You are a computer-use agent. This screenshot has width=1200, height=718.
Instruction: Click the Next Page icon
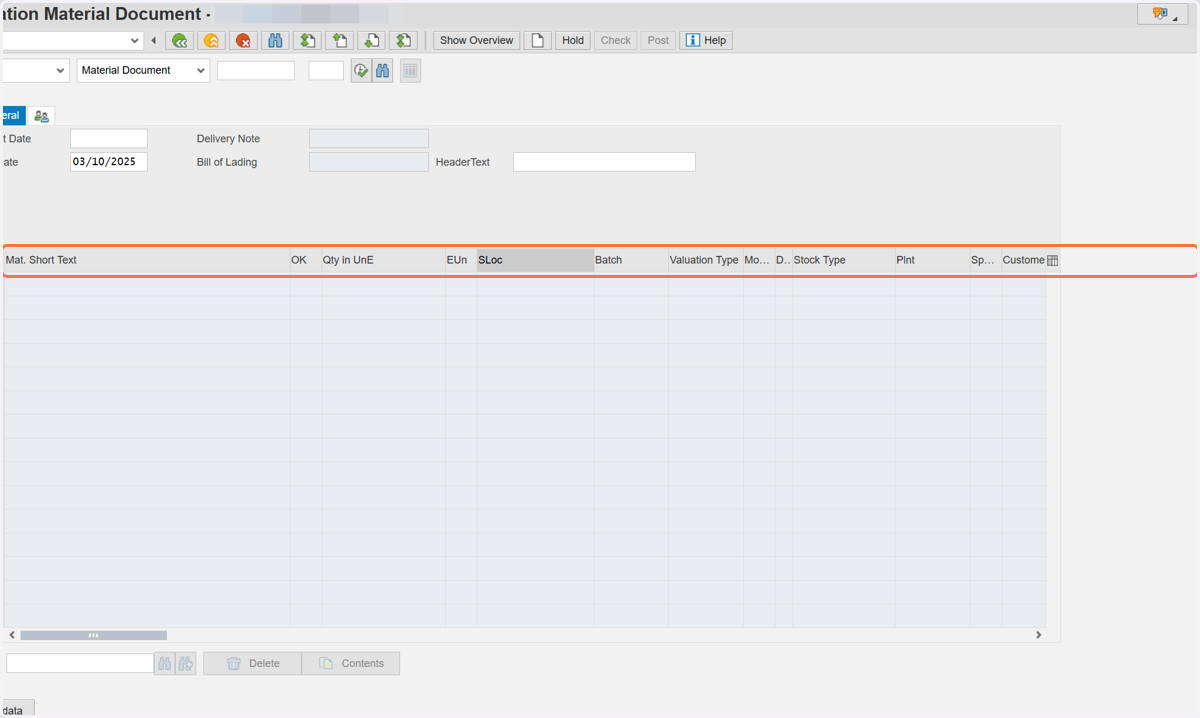tap(371, 41)
